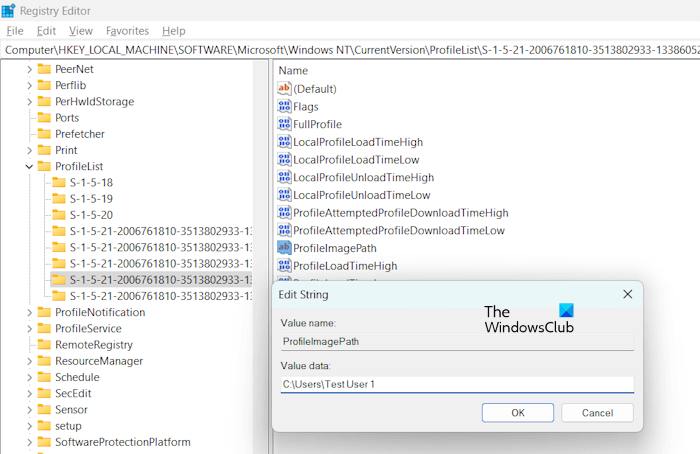Select the SecEdit tree item

click(x=73, y=394)
